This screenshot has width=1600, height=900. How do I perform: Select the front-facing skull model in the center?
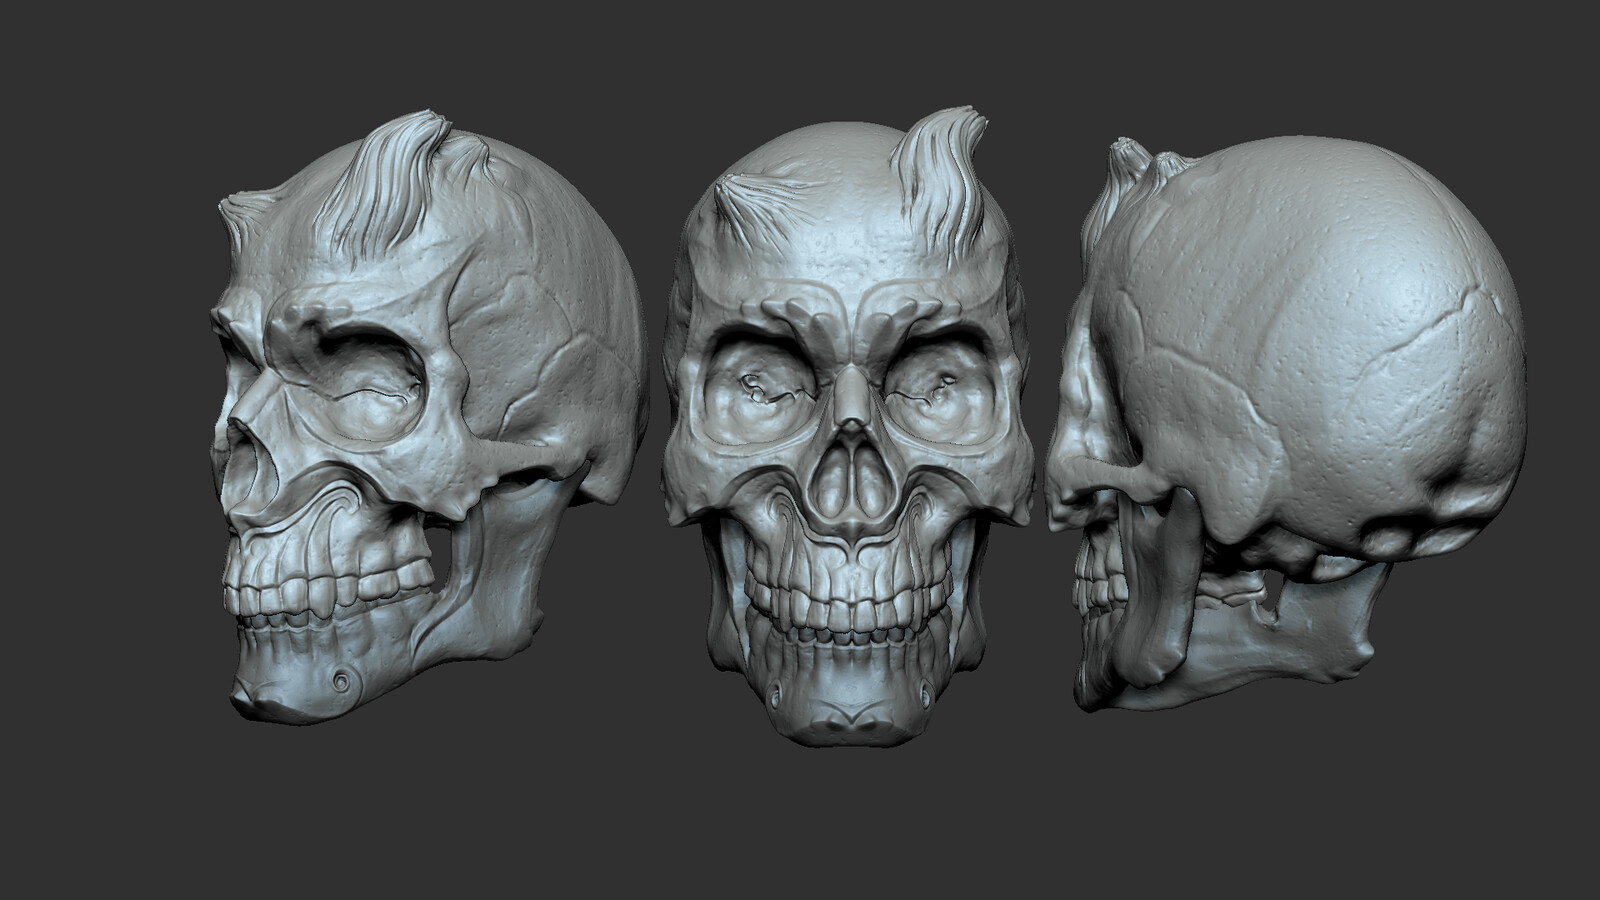click(x=848, y=425)
